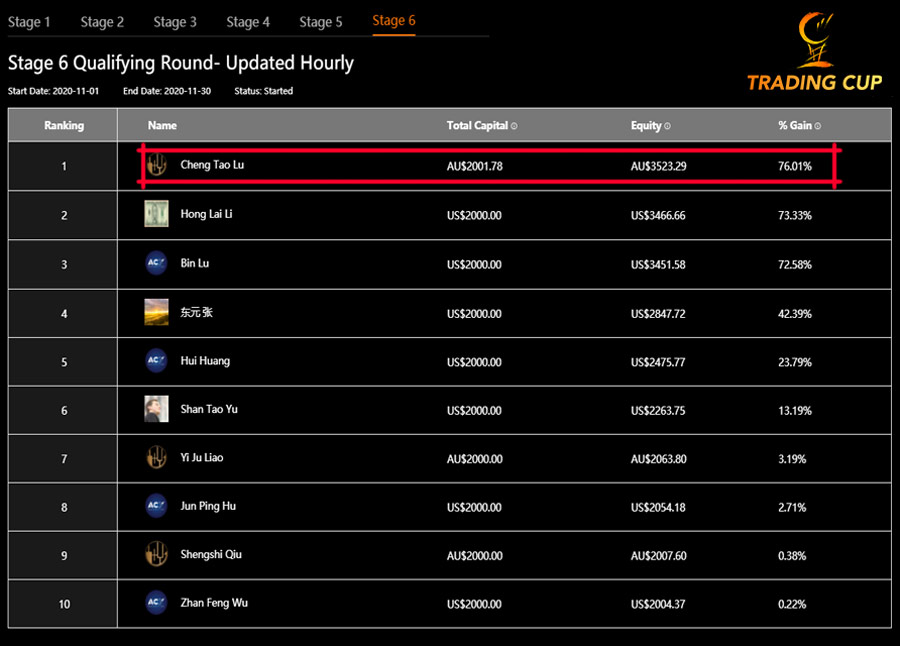Click Shengshi Qiu's trophy avatar icon
Viewport: 900px width, 646px height.
(x=156, y=554)
